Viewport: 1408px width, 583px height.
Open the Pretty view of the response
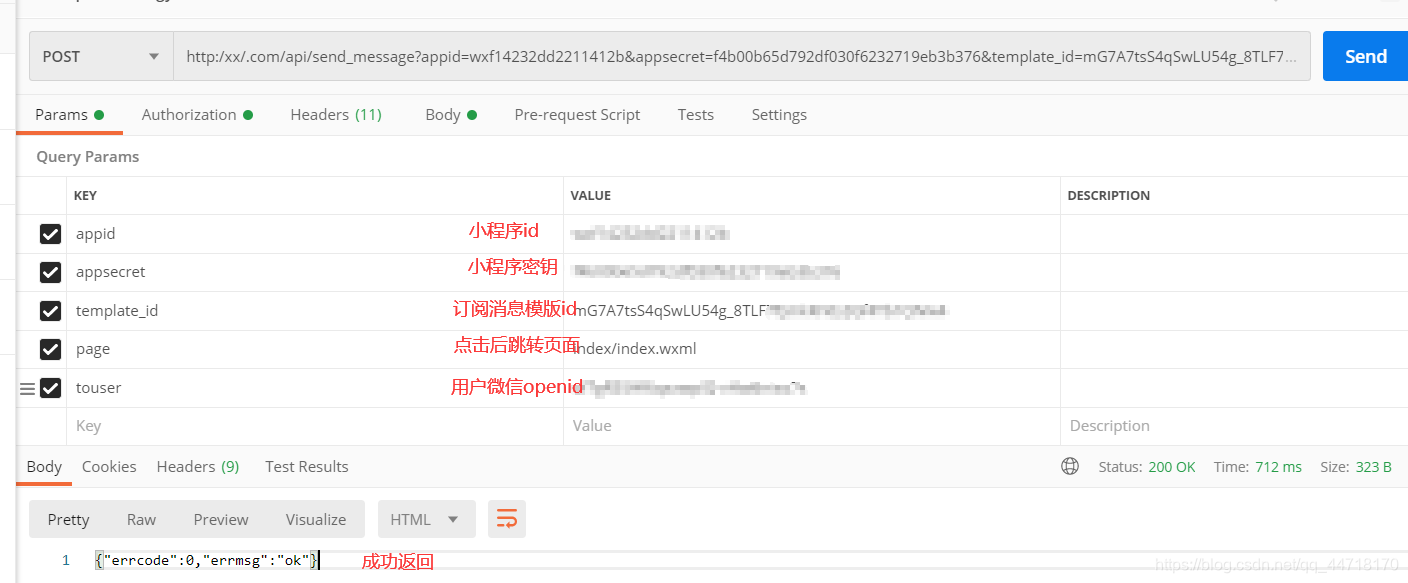point(67,518)
